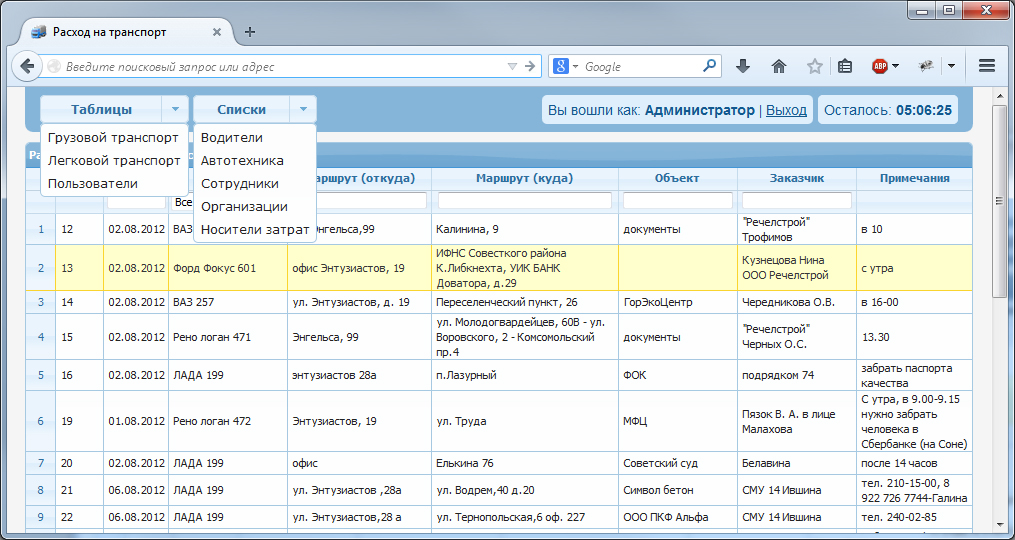Select Пользователи menu item
Viewport: 1015px width, 540px height.
[114, 183]
